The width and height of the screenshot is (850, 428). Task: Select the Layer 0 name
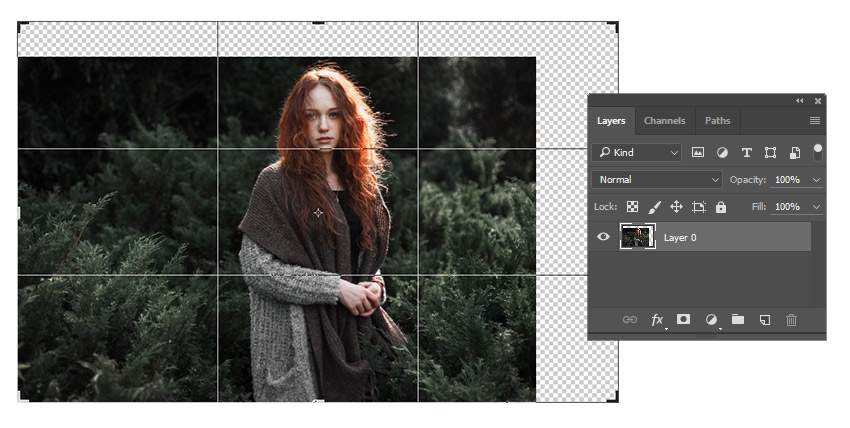tap(680, 237)
